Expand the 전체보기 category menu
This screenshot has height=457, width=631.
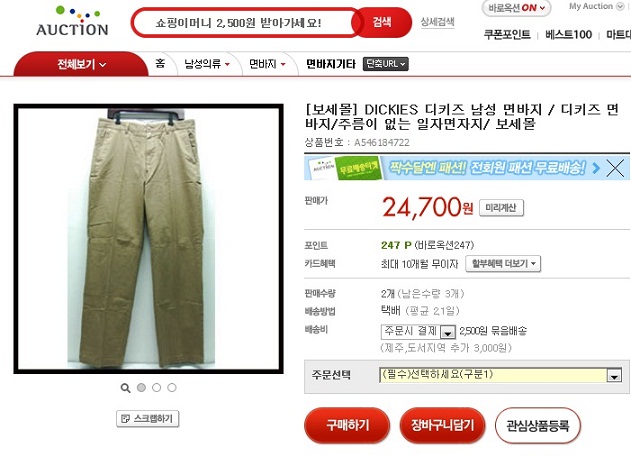[81, 64]
